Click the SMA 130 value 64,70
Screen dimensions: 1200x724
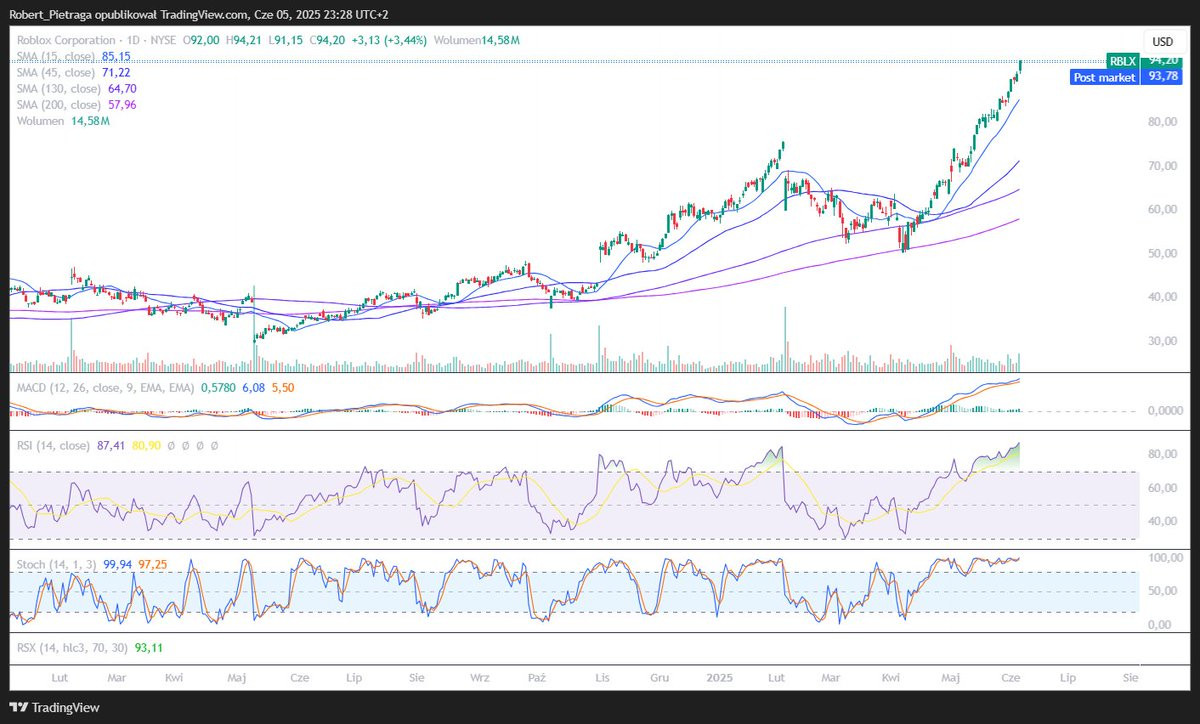tap(120, 89)
